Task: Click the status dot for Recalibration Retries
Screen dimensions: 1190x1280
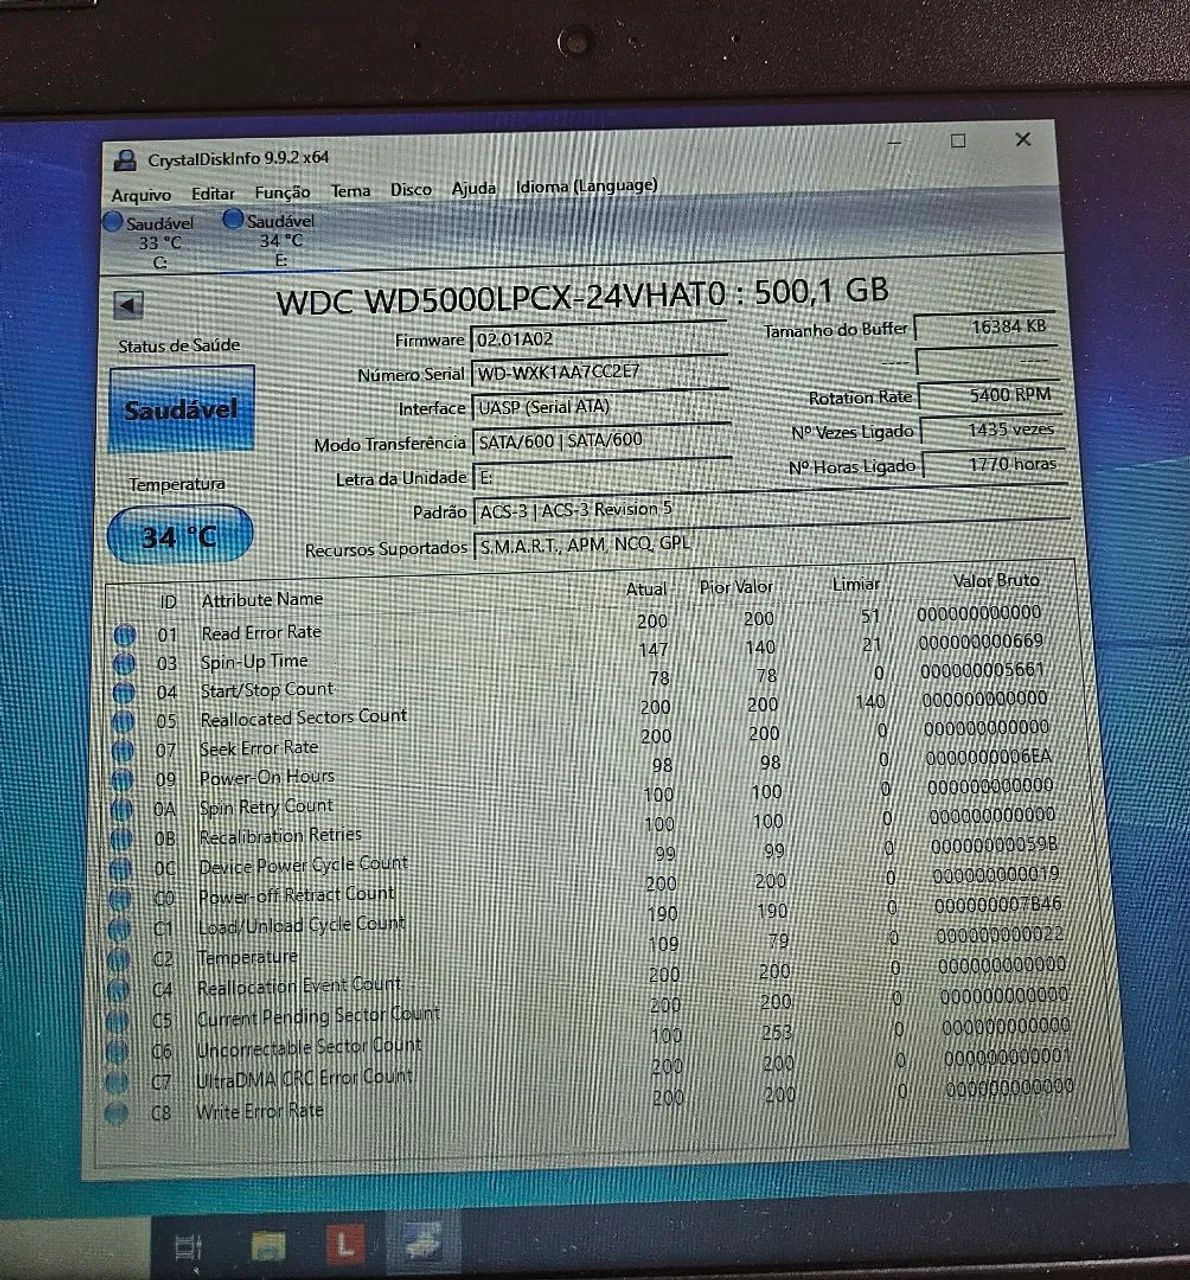Action: pyautogui.click(x=121, y=839)
